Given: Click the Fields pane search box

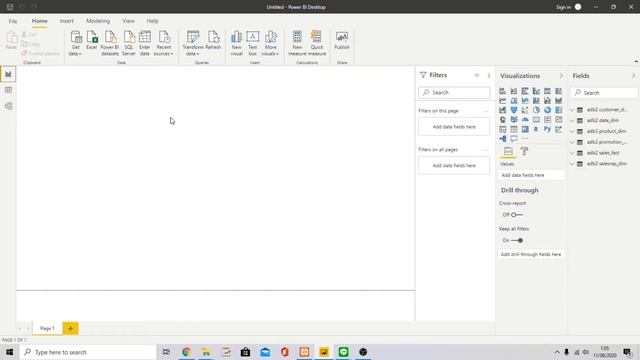Looking at the screenshot, I should (604, 93).
